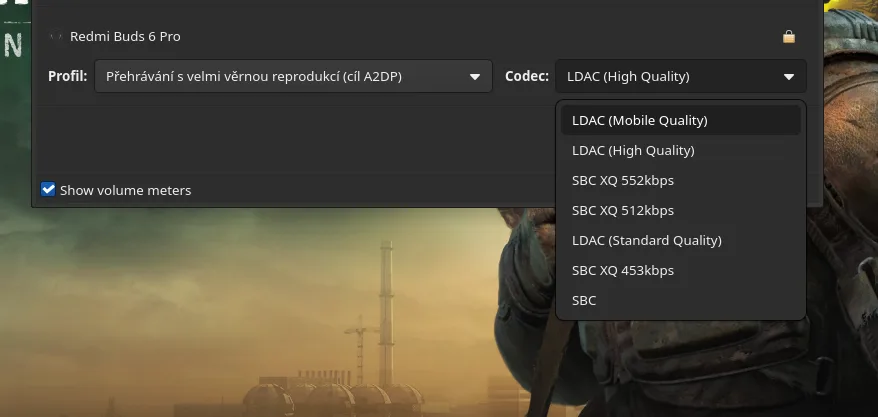This screenshot has width=878, height=417.
Task: Click the Codec dropdown arrow
Action: pyautogui.click(x=789, y=77)
